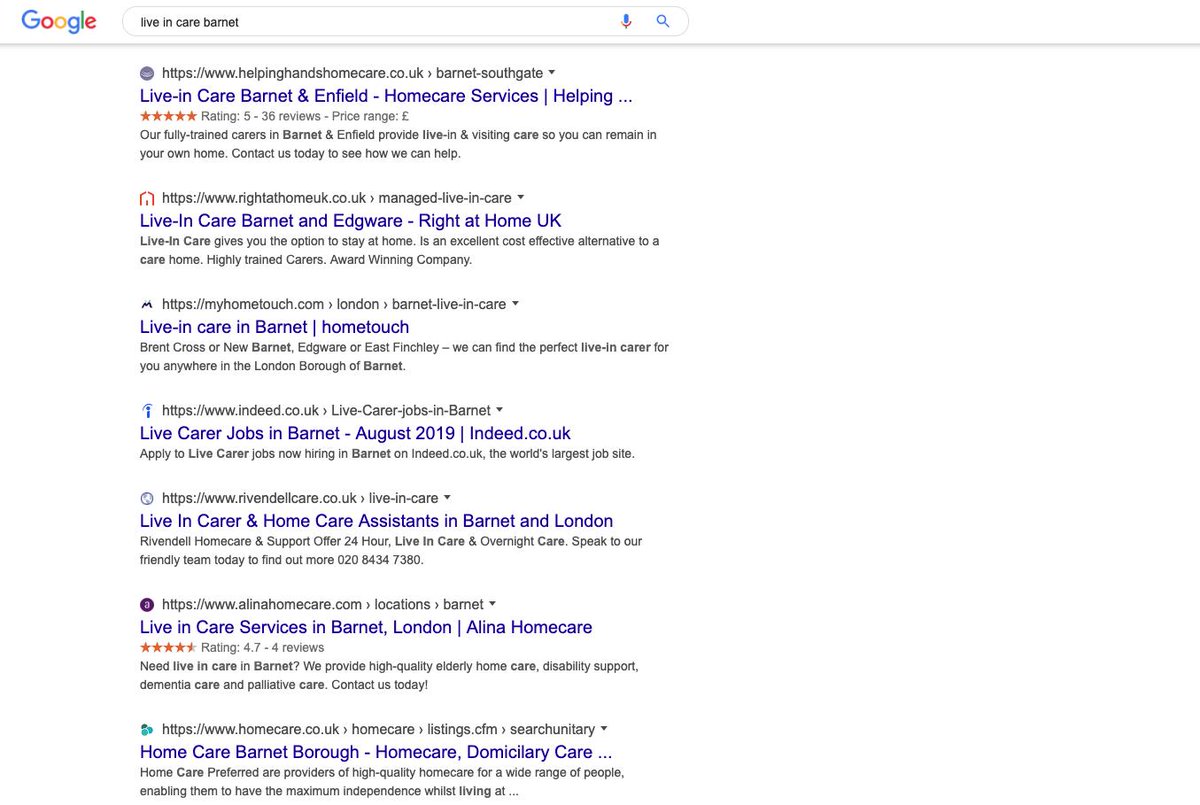1200x805 pixels.
Task: Click the voice search microphone icon
Action: [x=626, y=21]
